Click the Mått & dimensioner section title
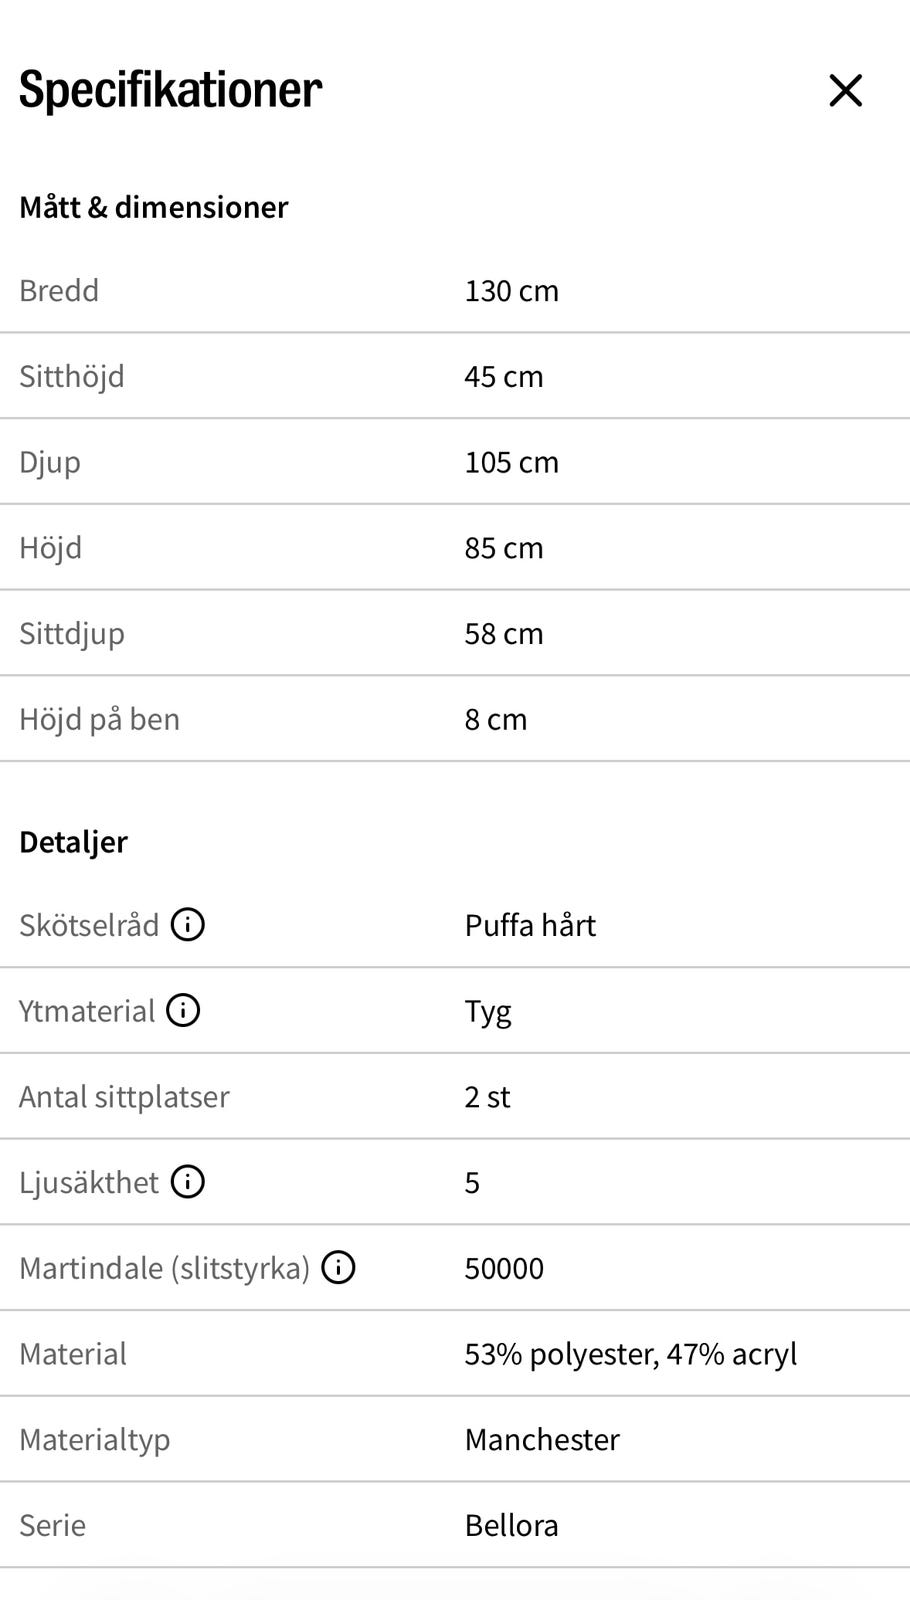 pyautogui.click(x=154, y=207)
